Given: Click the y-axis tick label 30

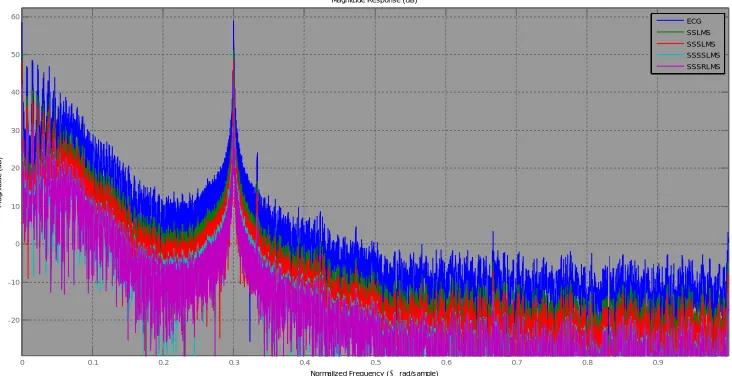Looking at the screenshot, I should pyautogui.click(x=14, y=130).
